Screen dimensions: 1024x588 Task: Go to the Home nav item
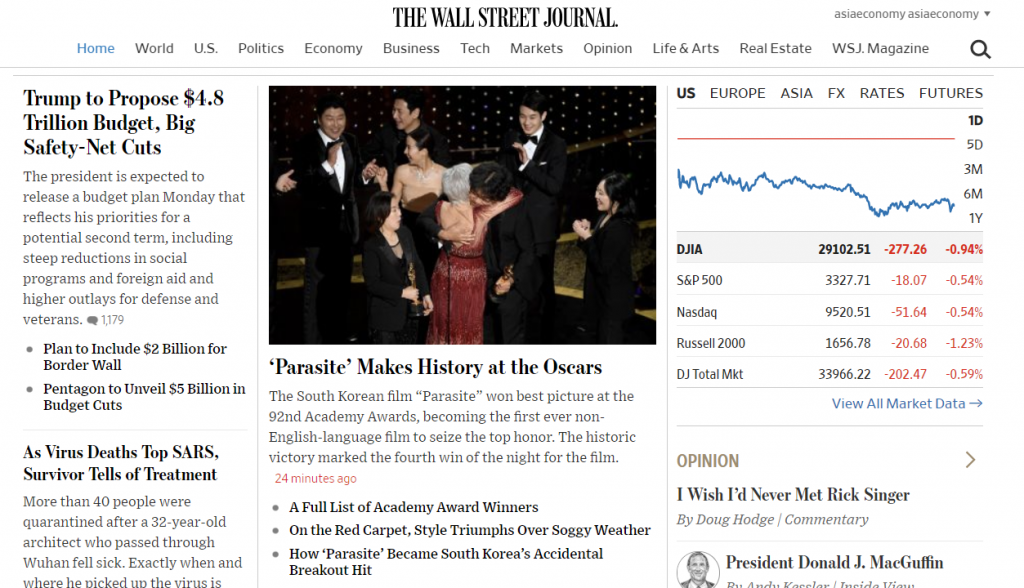(95, 48)
